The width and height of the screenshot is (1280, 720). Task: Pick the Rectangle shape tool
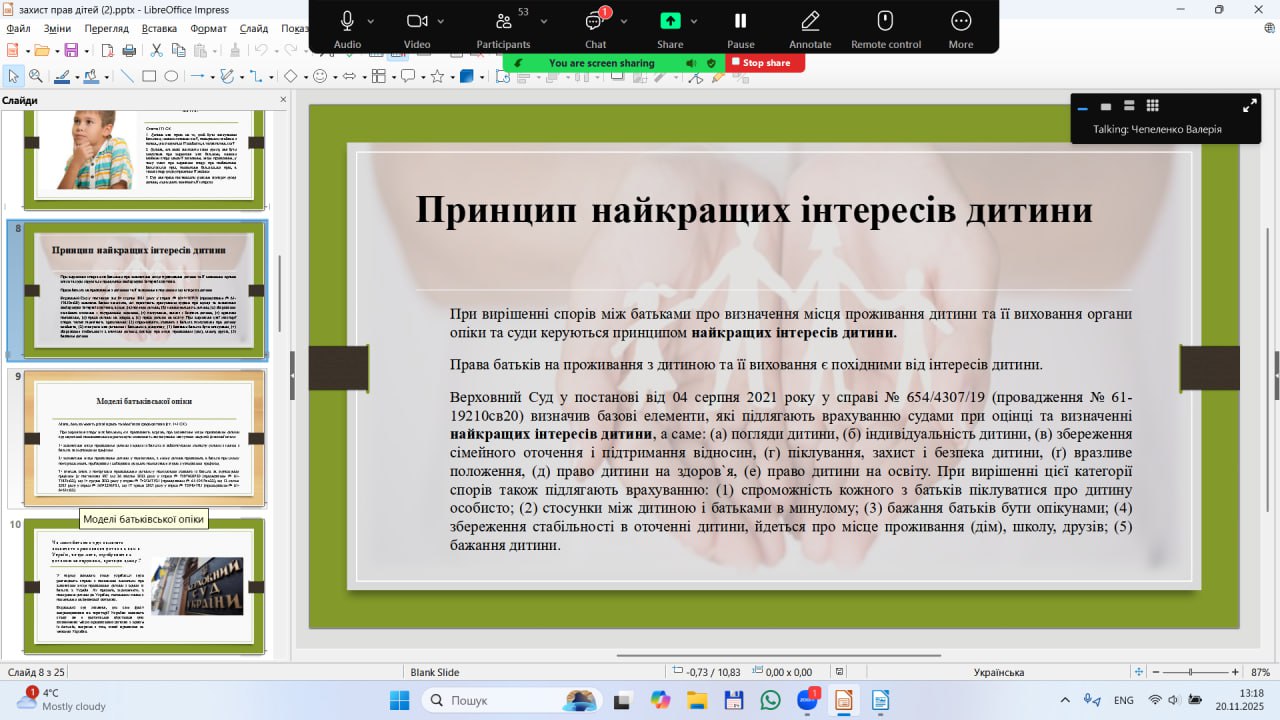tap(149, 76)
